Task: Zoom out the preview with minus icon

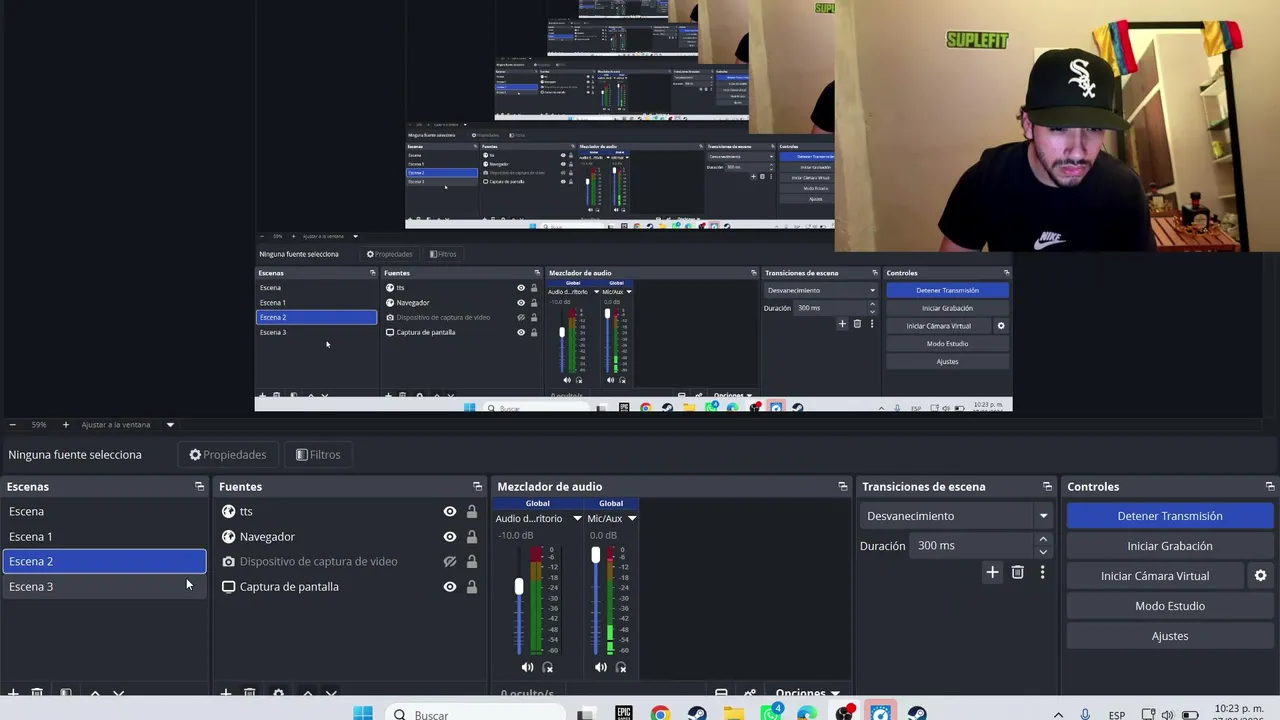Action: click(12, 425)
